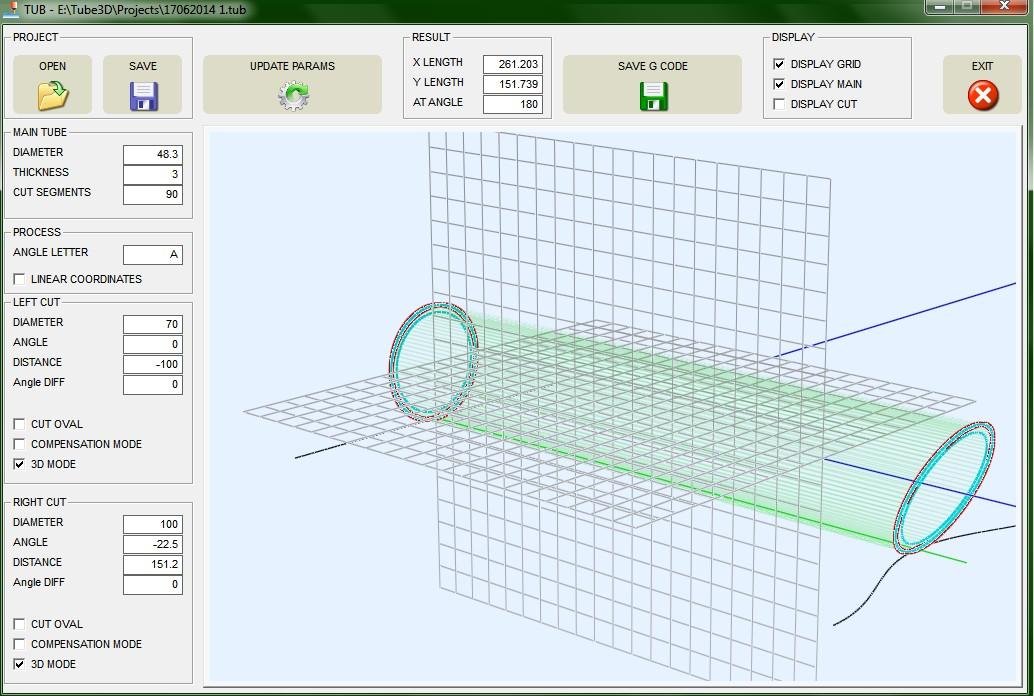Enable Linear Coordinates in the Process section
The height and width of the screenshot is (696, 1034).
pos(17,279)
